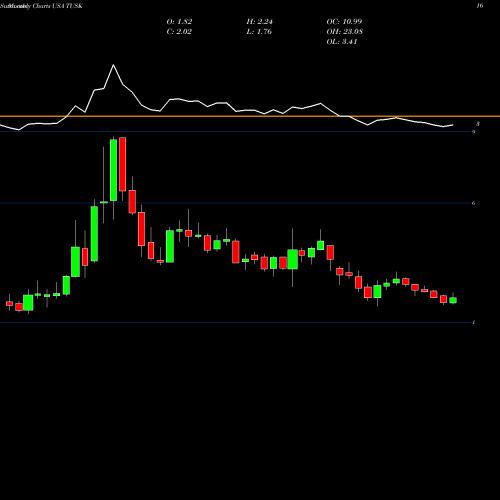
Task: Click the open price value O: 1.82
Action: (x=179, y=22)
